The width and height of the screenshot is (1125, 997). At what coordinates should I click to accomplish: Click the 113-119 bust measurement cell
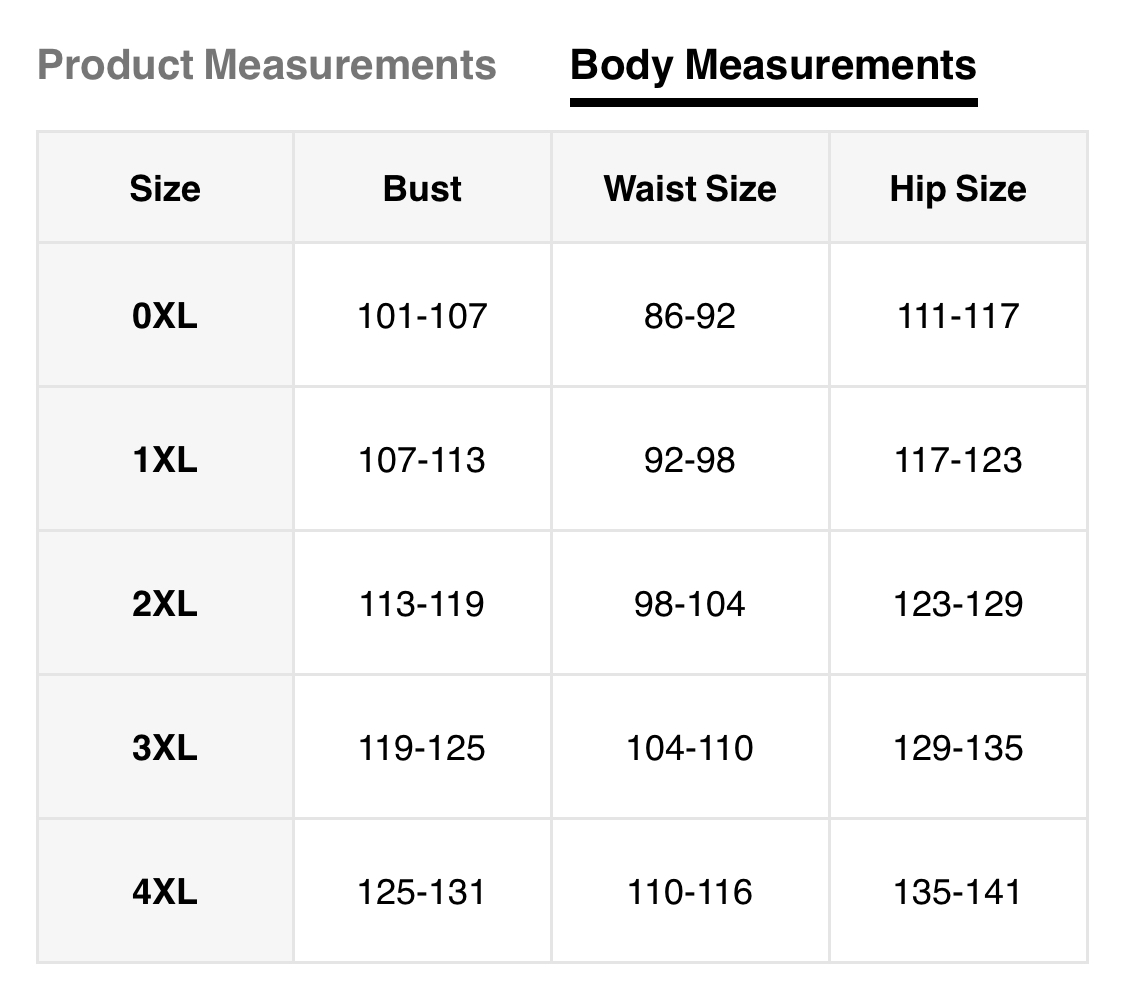point(422,604)
